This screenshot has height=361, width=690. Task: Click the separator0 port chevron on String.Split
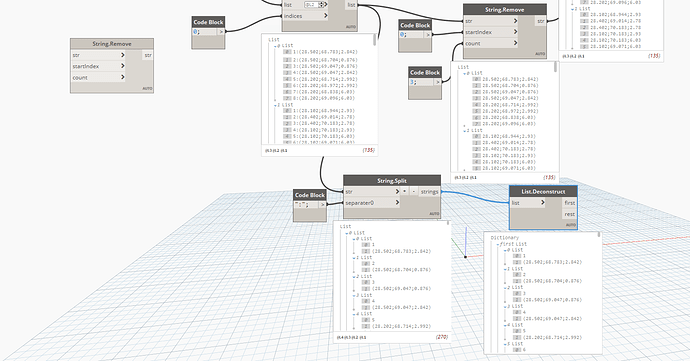(397, 203)
